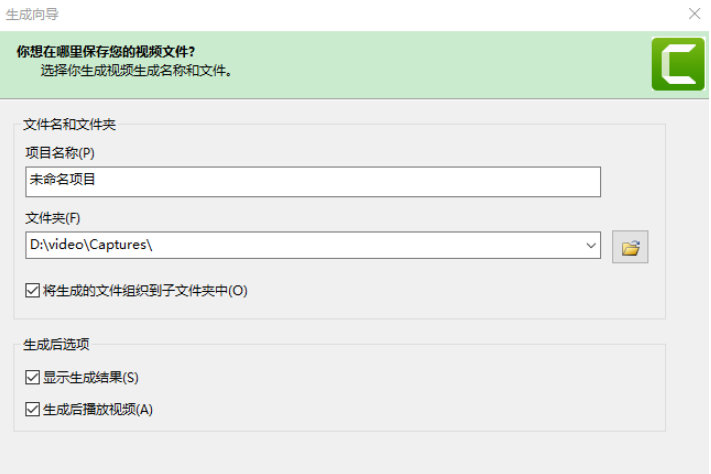Image resolution: width=711 pixels, height=474 pixels.
Task: Click the 未命名项目 text in the name field
Action: 63,181
